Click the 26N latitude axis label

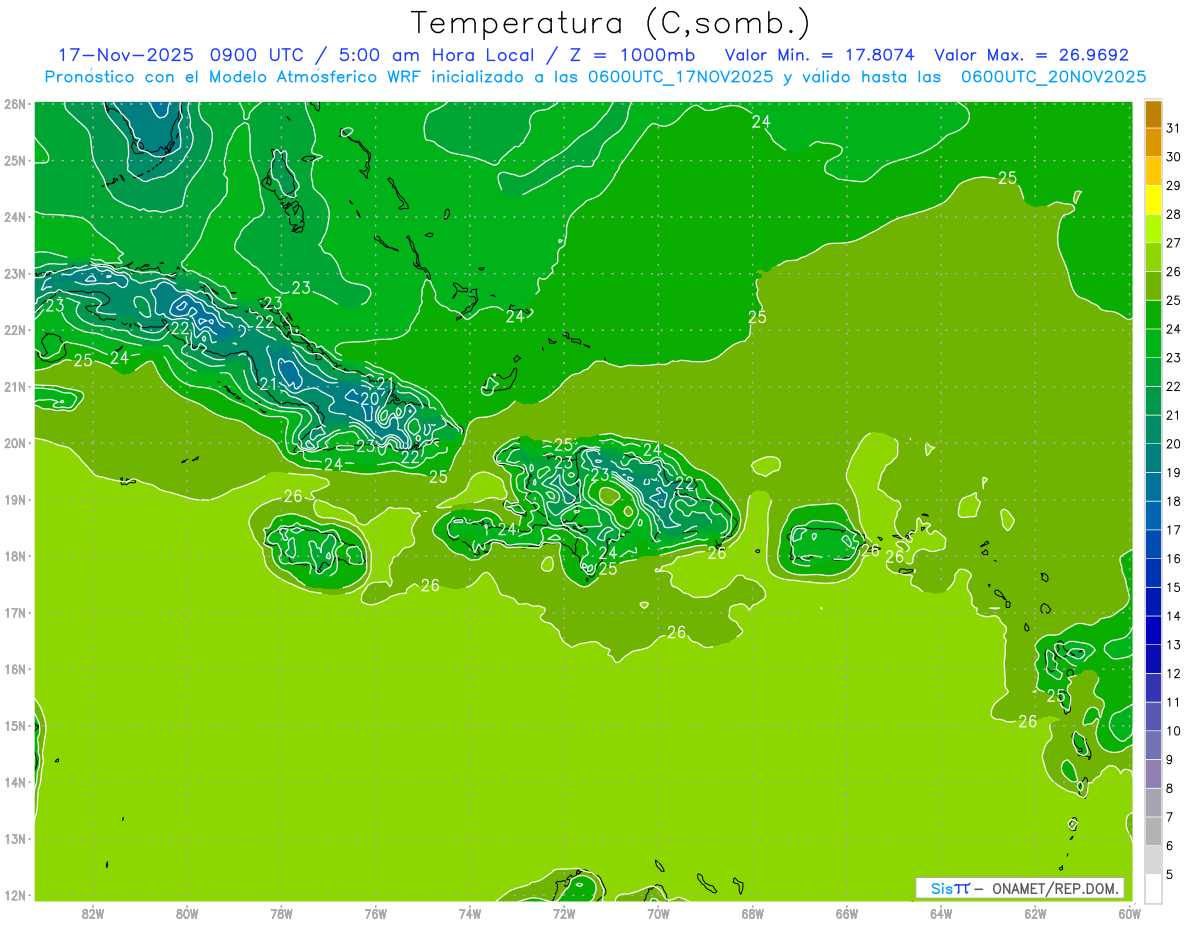tap(15, 104)
